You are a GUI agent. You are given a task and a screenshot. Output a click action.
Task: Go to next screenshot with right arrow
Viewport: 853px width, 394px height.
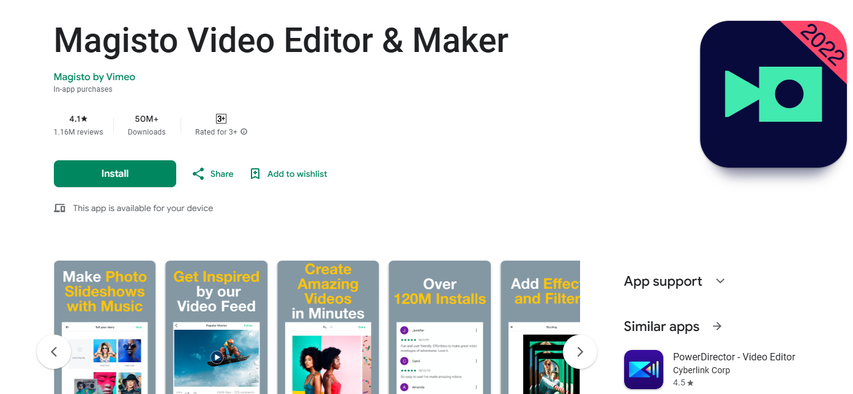580,352
